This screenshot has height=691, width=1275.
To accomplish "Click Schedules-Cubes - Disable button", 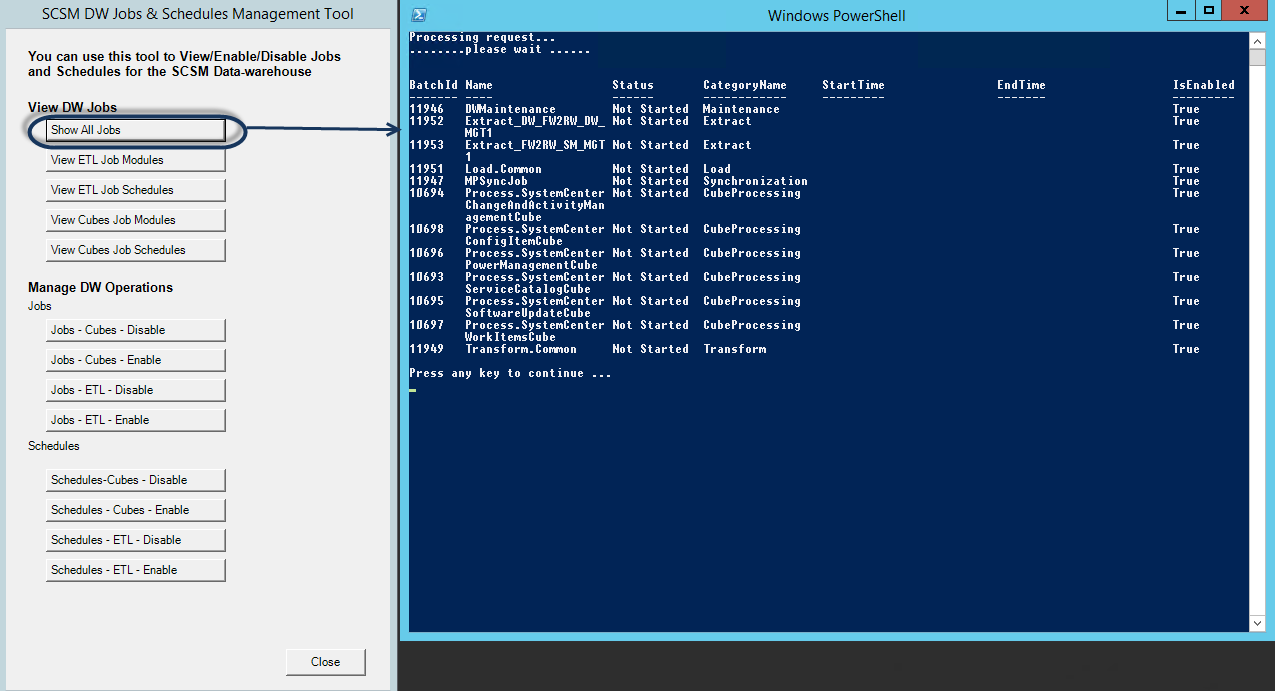I will tap(136, 480).
